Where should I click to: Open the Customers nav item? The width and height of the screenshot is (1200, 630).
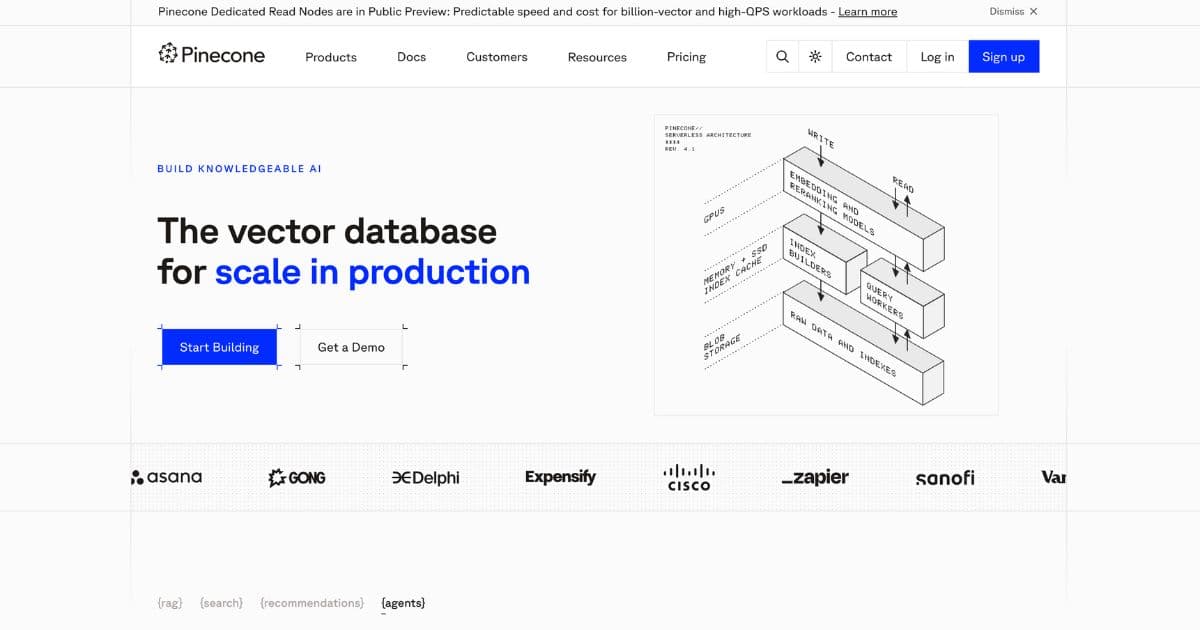[496, 57]
